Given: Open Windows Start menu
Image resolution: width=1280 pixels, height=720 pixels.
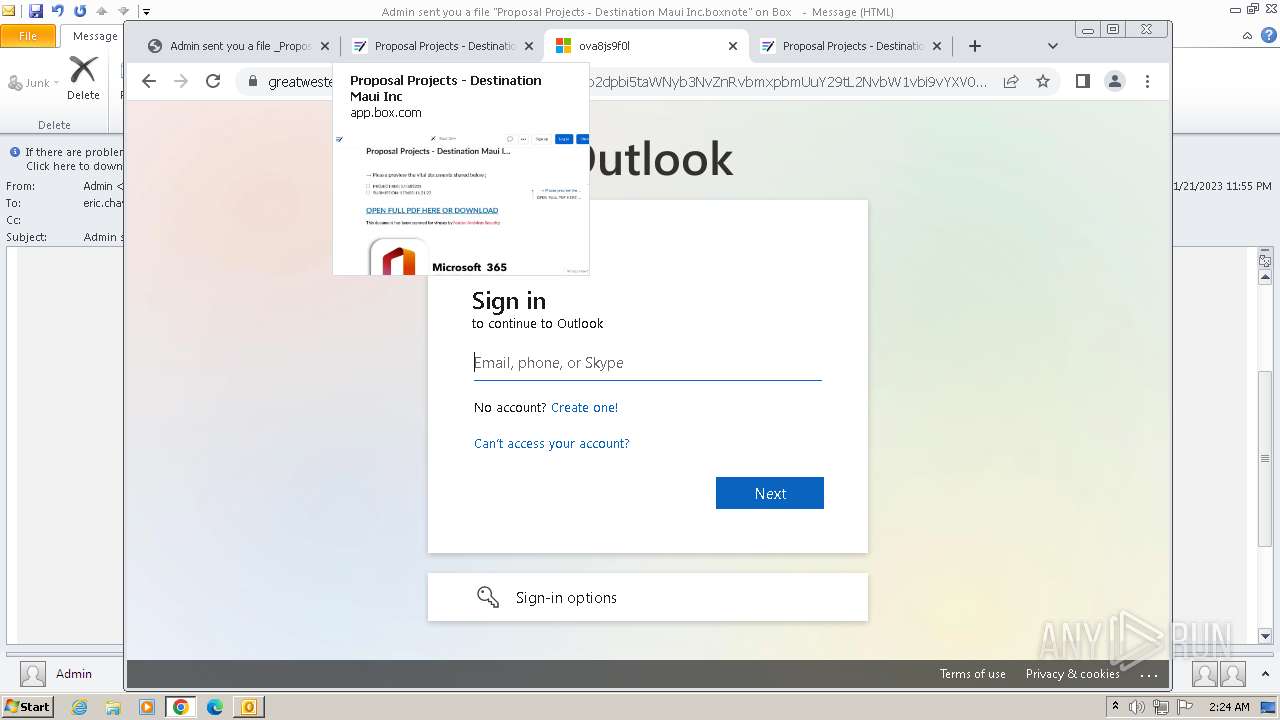Looking at the screenshot, I should (x=28, y=707).
